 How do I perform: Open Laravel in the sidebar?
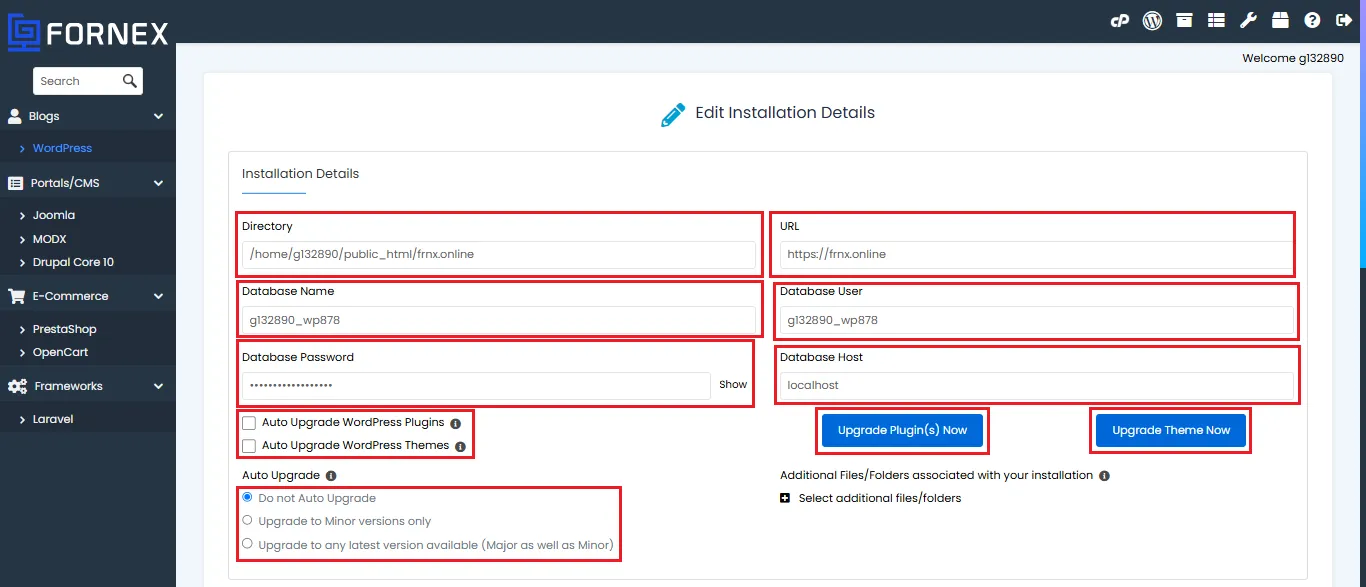click(x=53, y=419)
